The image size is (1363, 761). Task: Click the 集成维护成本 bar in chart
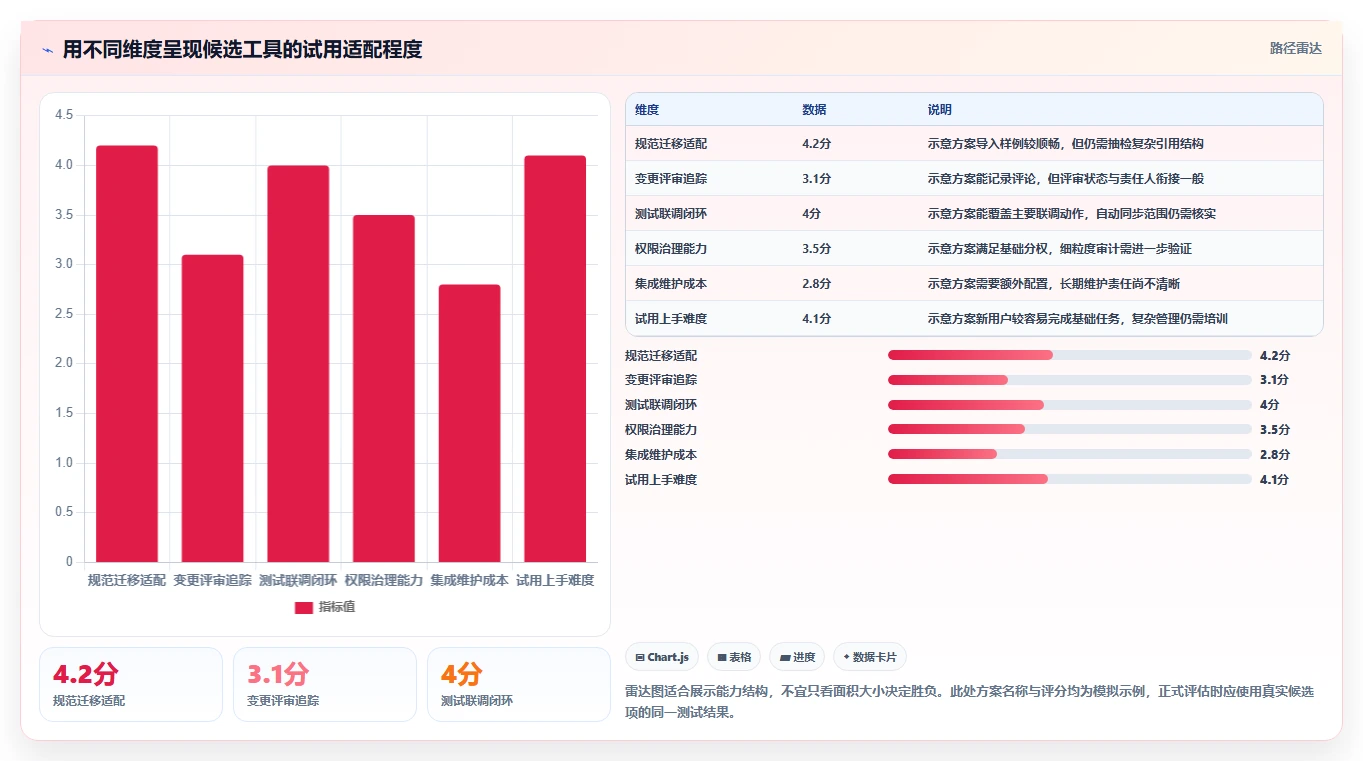coord(469,423)
